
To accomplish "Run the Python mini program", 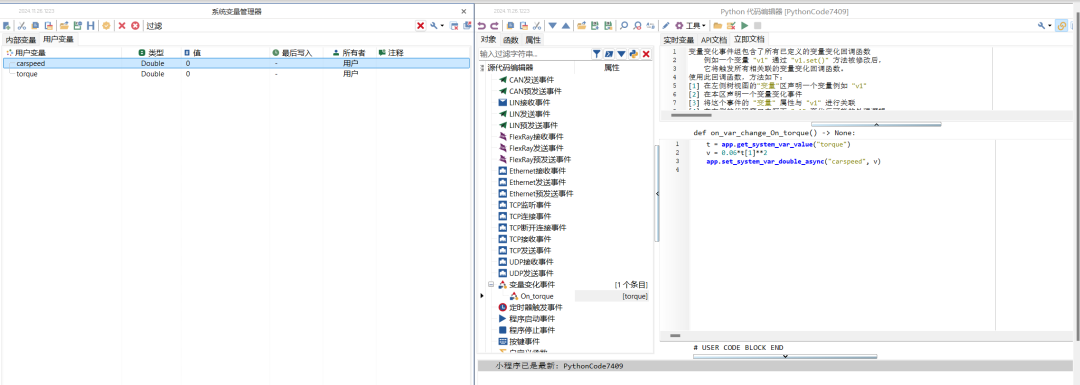I will tap(745, 25).
